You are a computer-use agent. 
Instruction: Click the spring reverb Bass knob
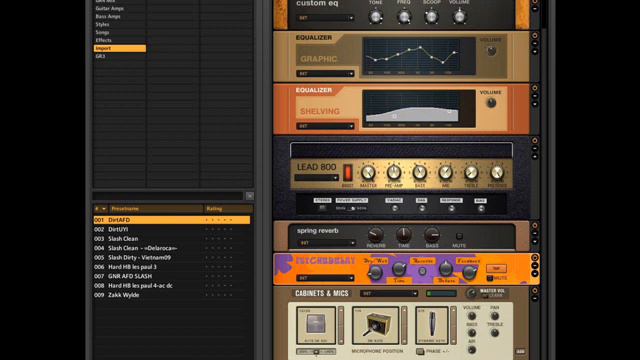click(432, 235)
